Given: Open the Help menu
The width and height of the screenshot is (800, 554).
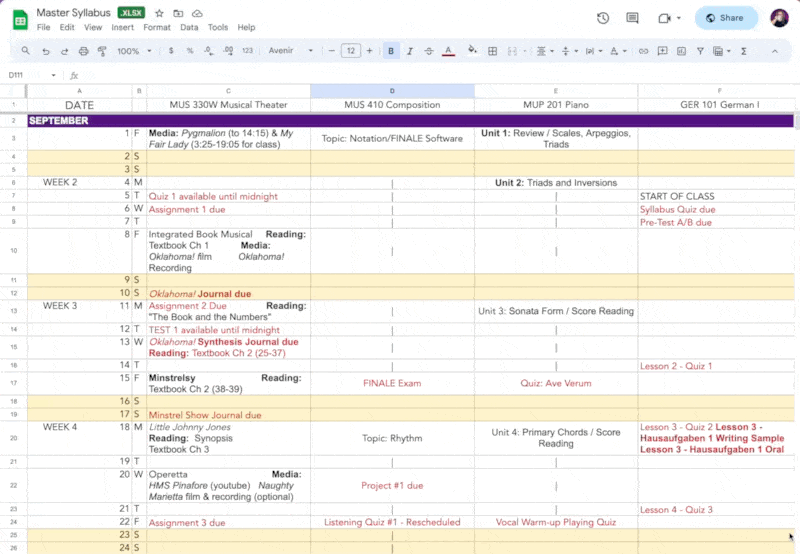Looking at the screenshot, I should (x=246, y=28).
